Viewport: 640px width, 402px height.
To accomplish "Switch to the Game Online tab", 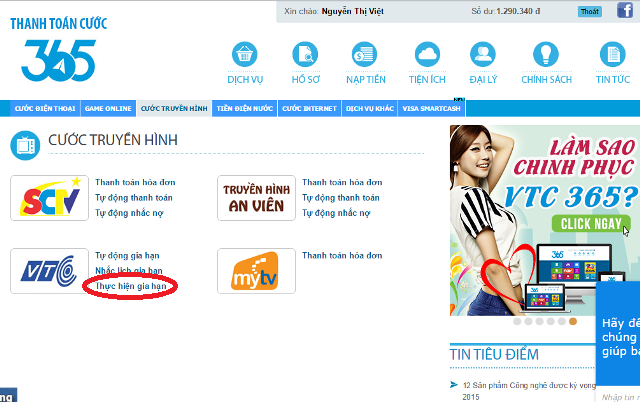I will 108,109.
